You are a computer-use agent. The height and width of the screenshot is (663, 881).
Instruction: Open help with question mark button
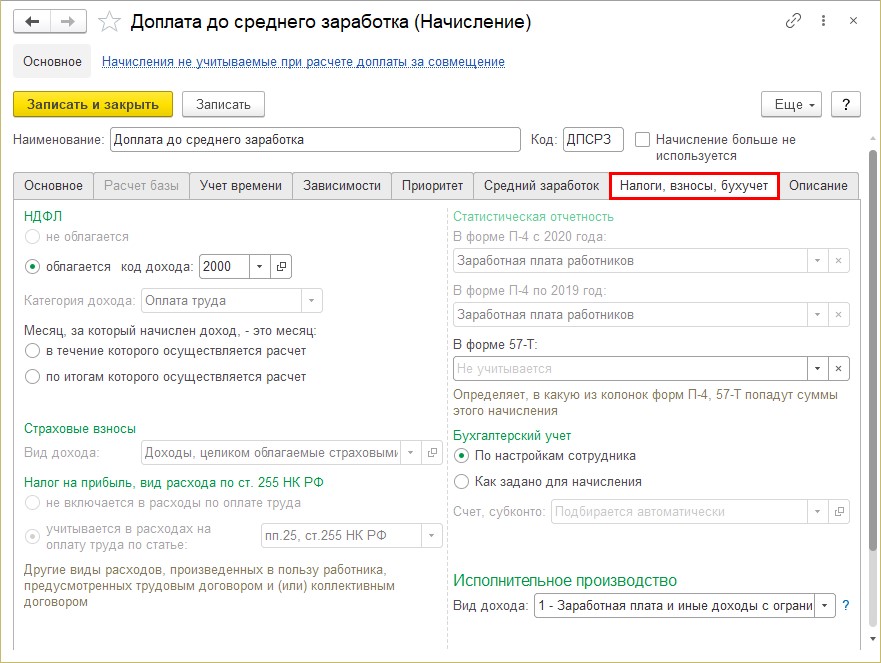click(x=846, y=105)
